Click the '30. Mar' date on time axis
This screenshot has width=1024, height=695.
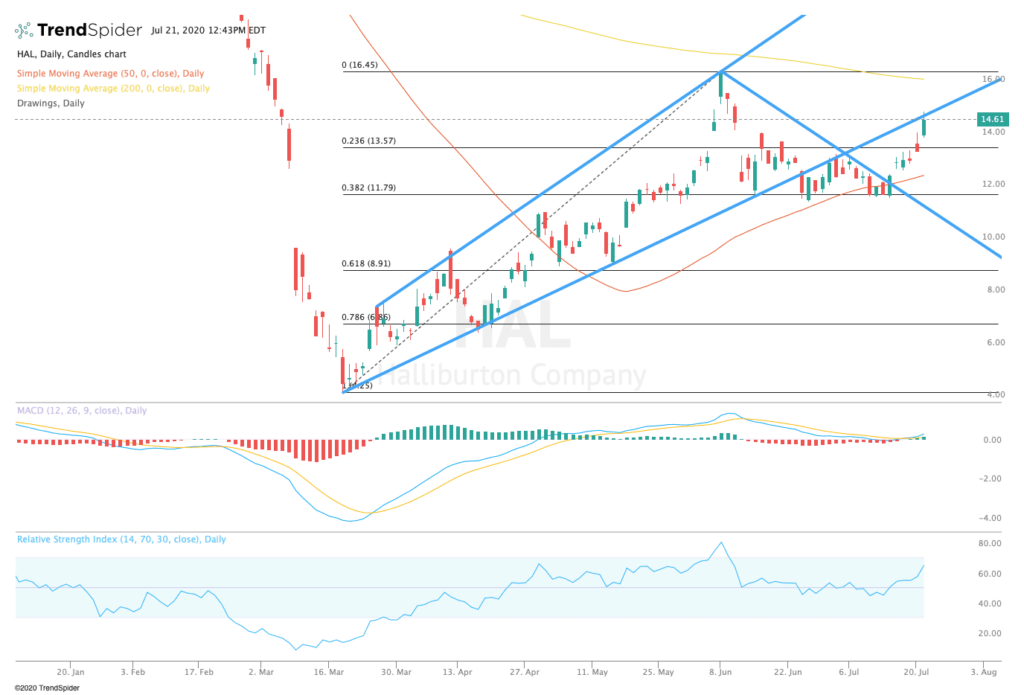point(396,671)
